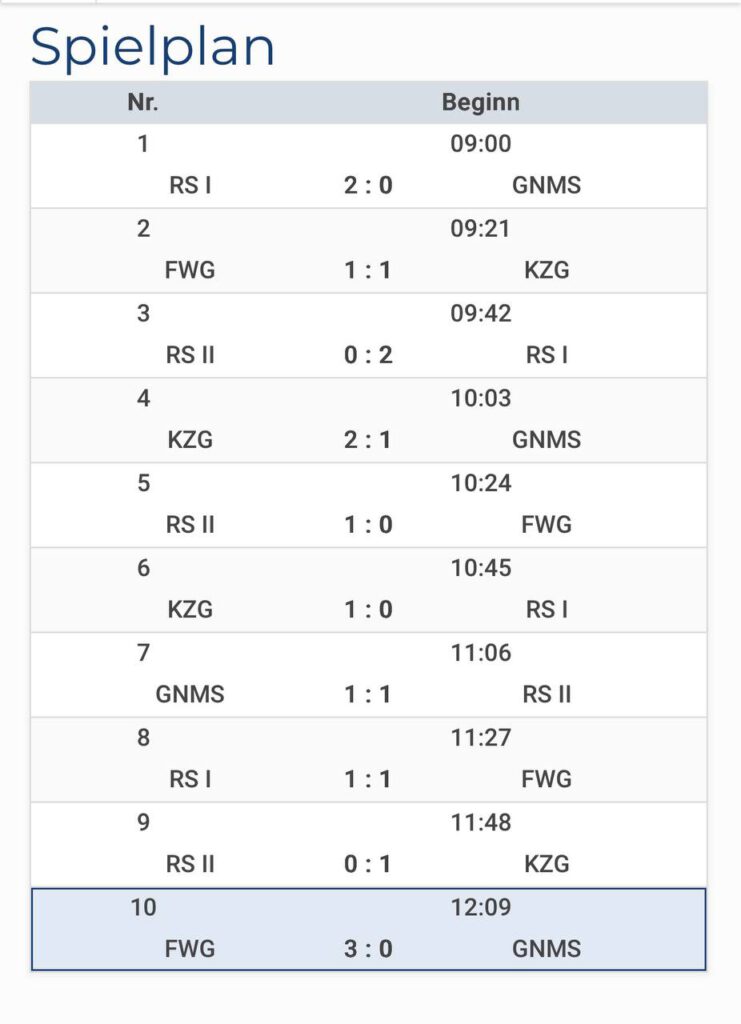The image size is (741, 1024).
Task: Select match number 5
Action: (x=143, y=484)
